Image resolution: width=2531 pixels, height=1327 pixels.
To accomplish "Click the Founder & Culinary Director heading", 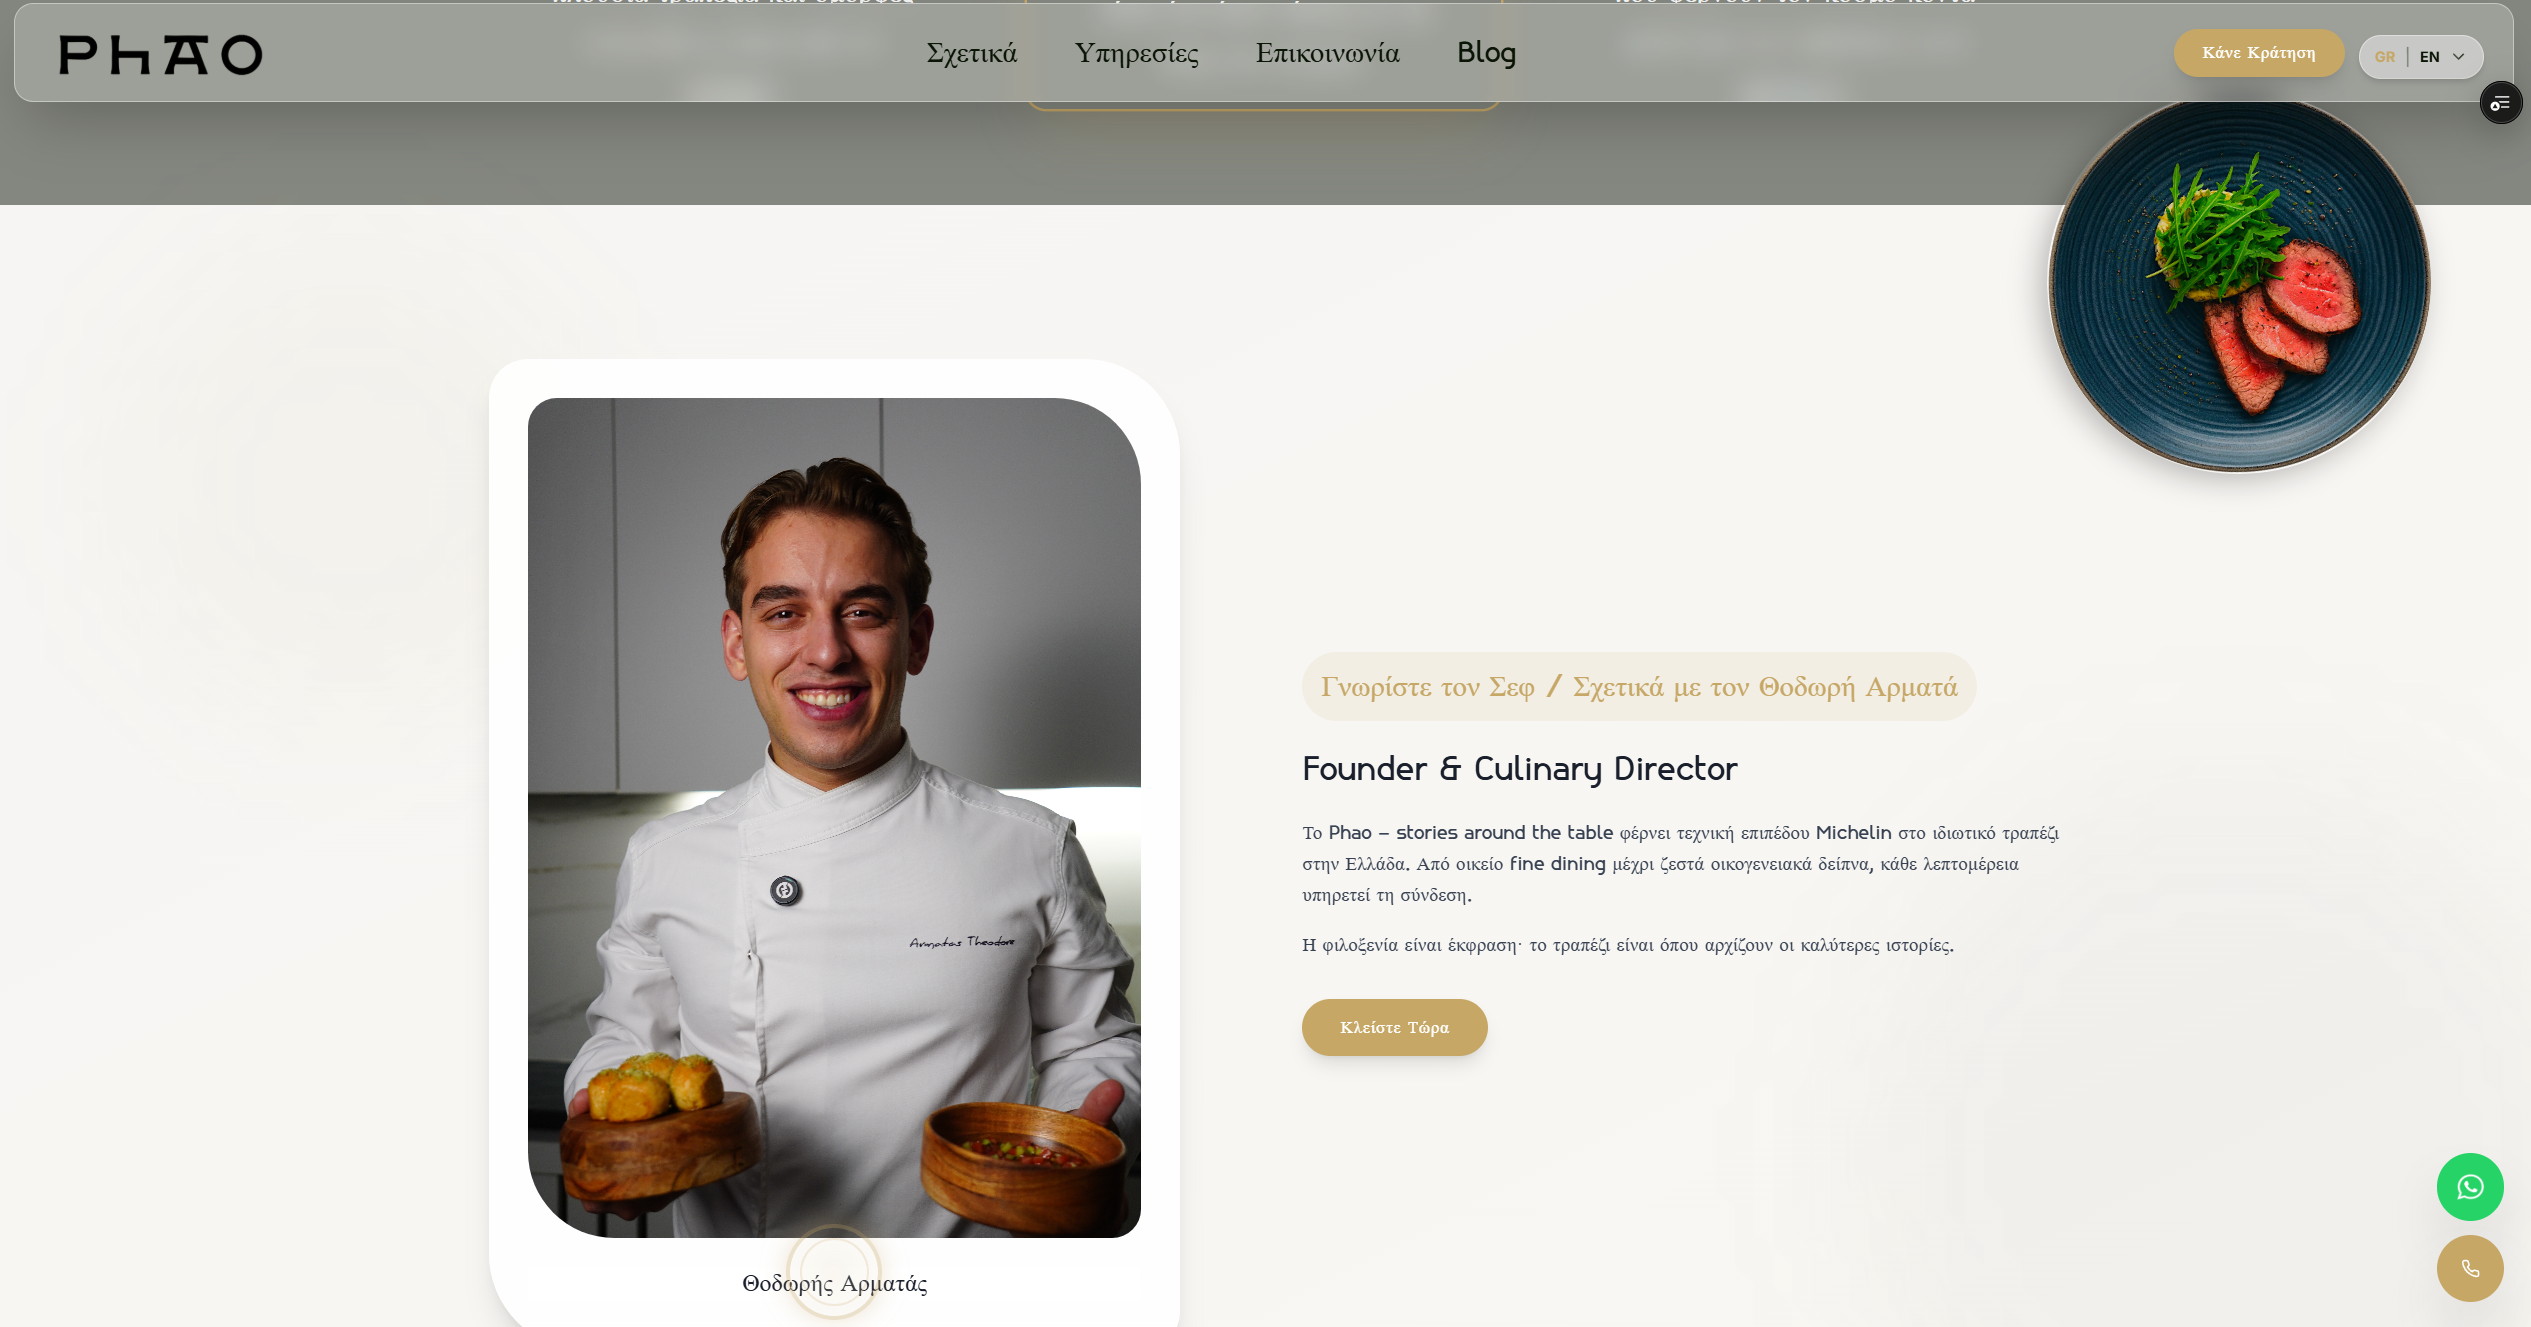I will pos(1520,768).
